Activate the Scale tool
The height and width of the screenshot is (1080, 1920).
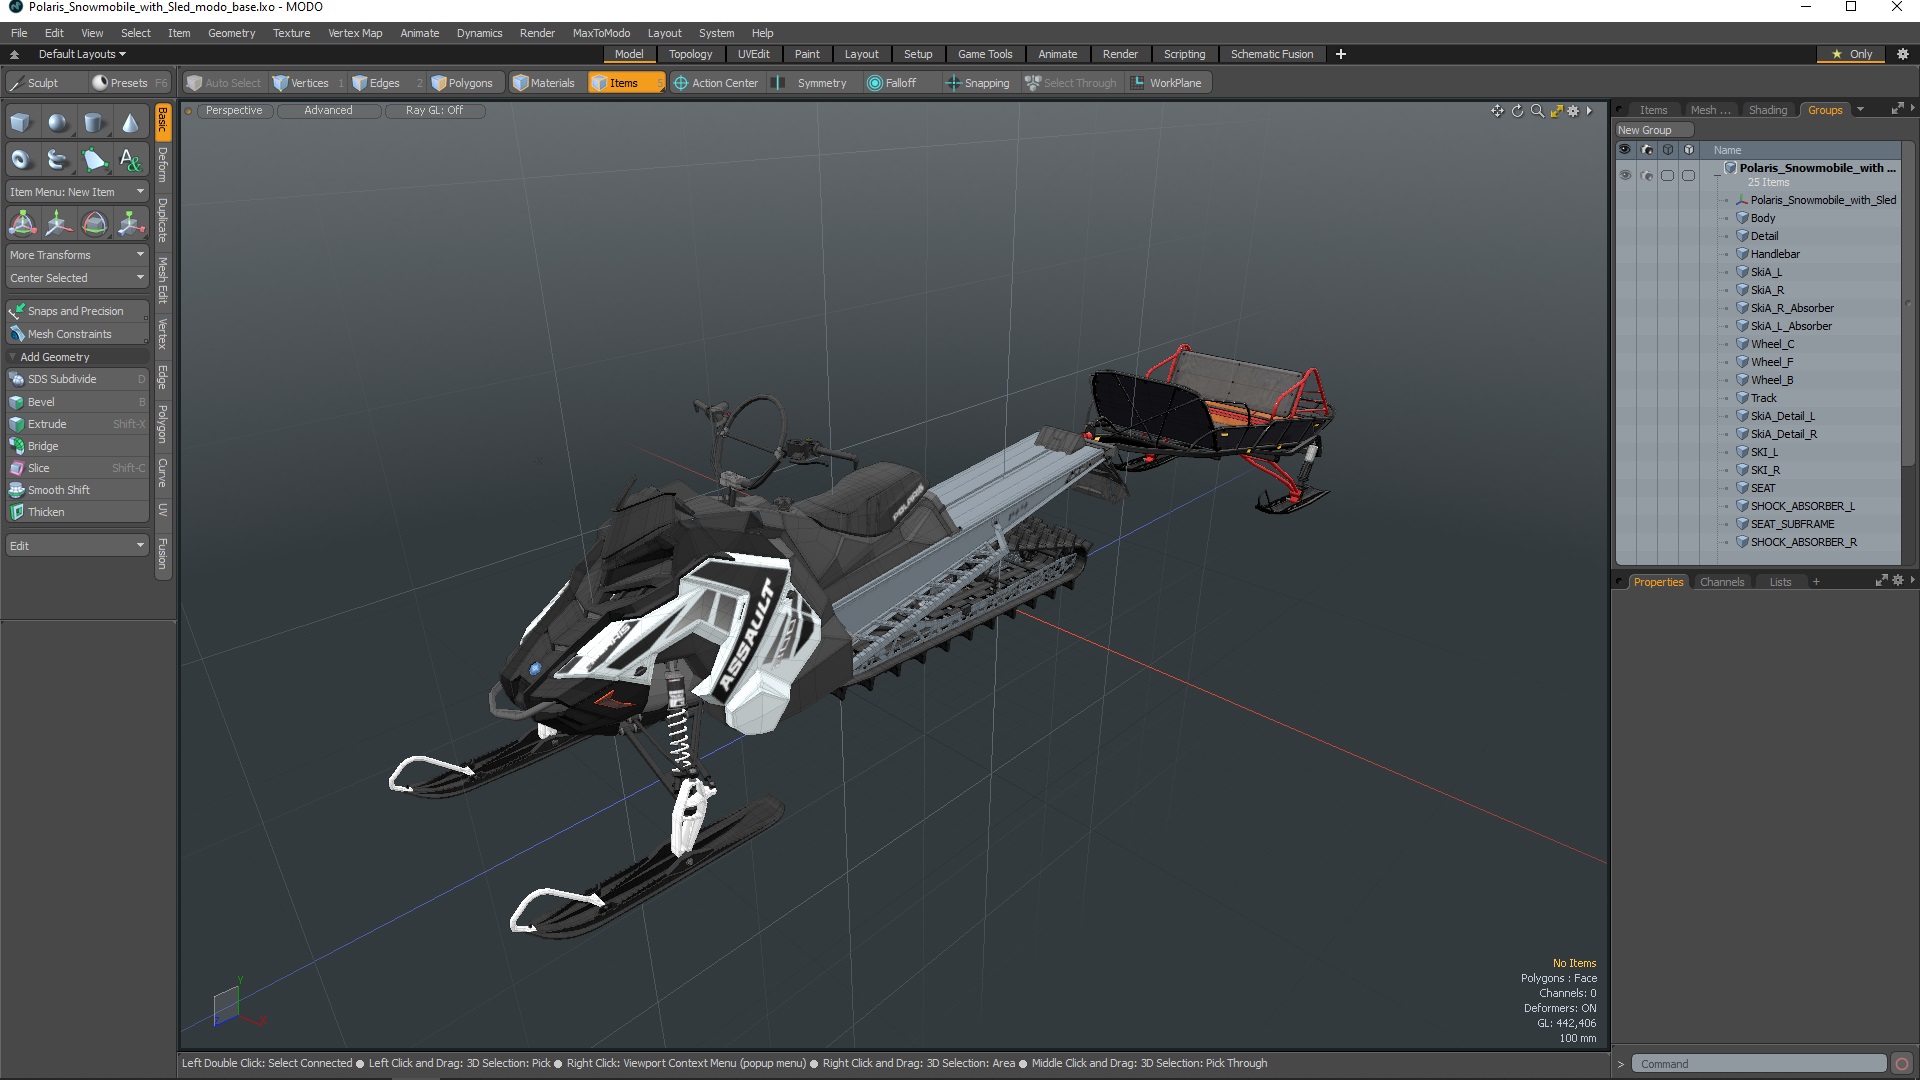[130, 224]
